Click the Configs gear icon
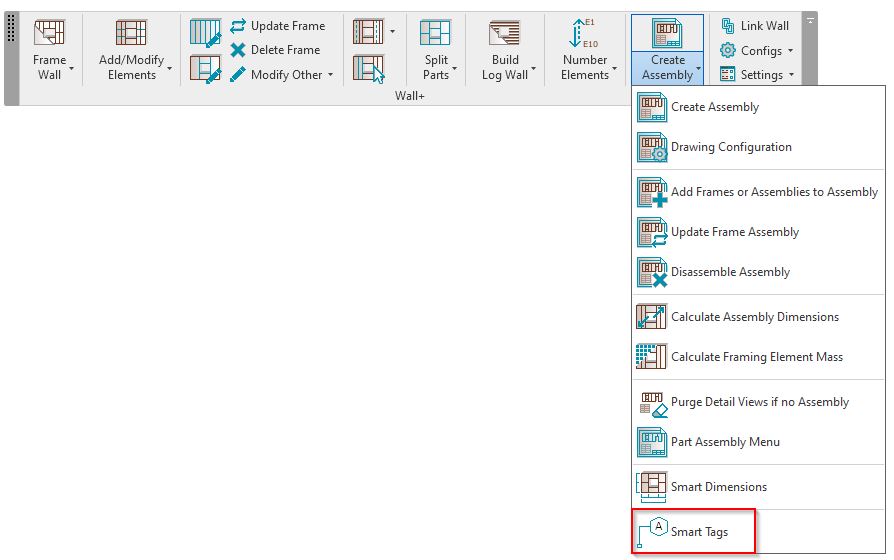Screen dimensions: 894x560 pos(728,50)
